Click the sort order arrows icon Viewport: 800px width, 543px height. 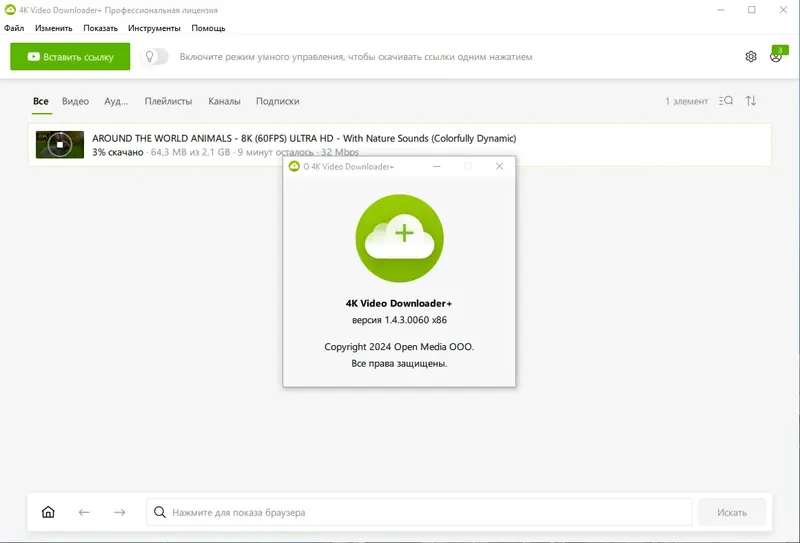(751, 101)
